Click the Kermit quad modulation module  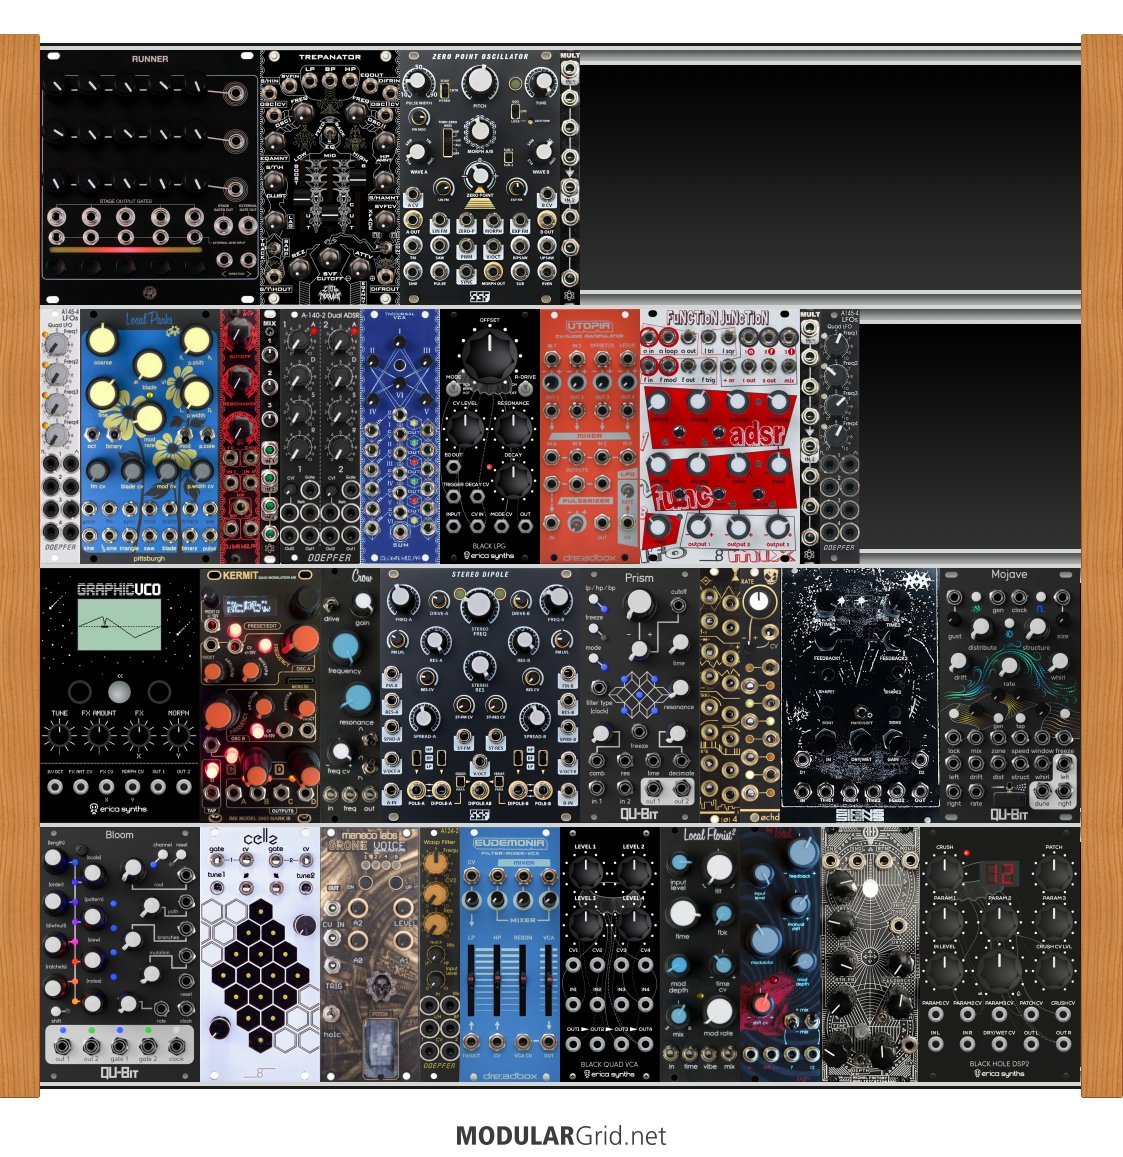tap(260, 695)
